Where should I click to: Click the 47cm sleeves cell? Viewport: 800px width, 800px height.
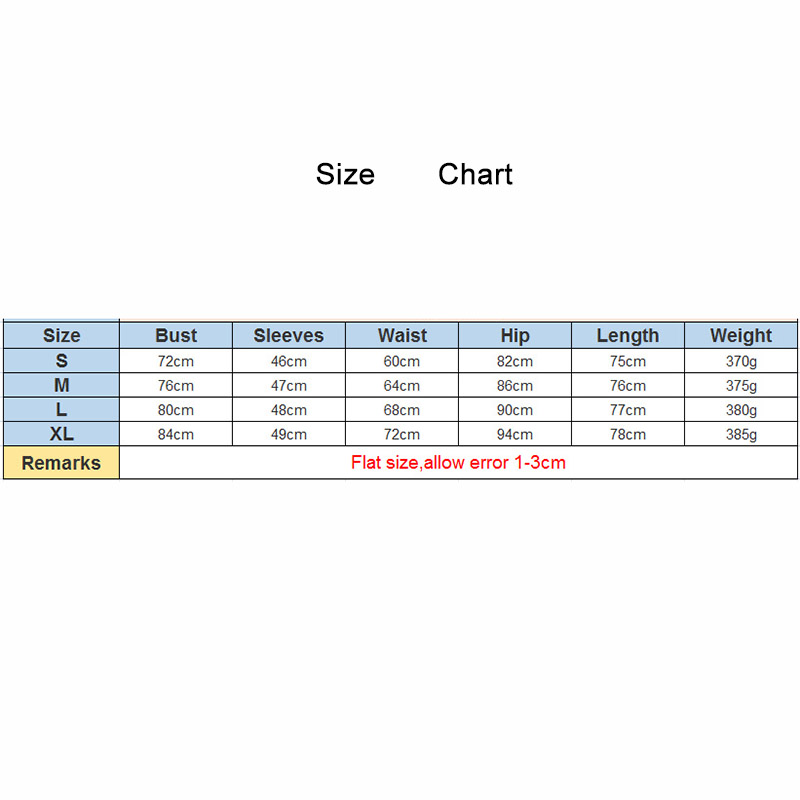tap(289, 385)
